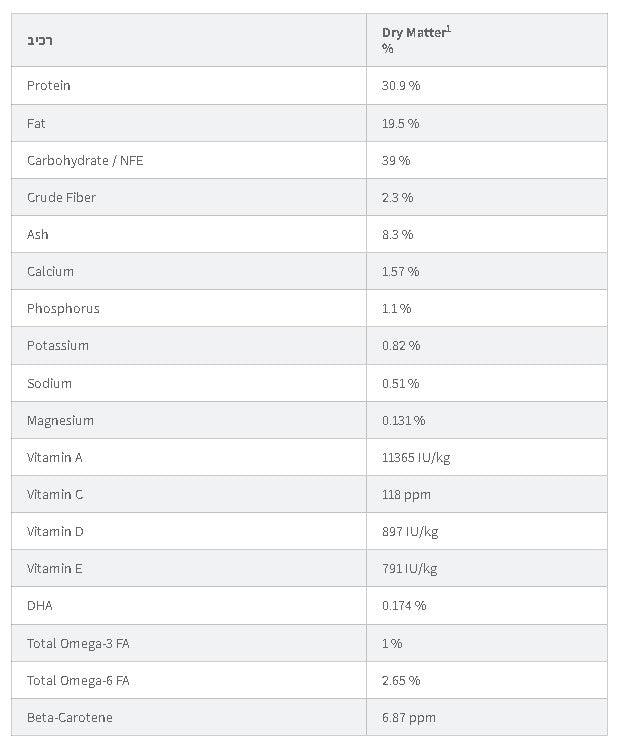Viewport: 619px width, 749px height.
Task: Click the Total Omega-6 FA label
Action: 78,680
